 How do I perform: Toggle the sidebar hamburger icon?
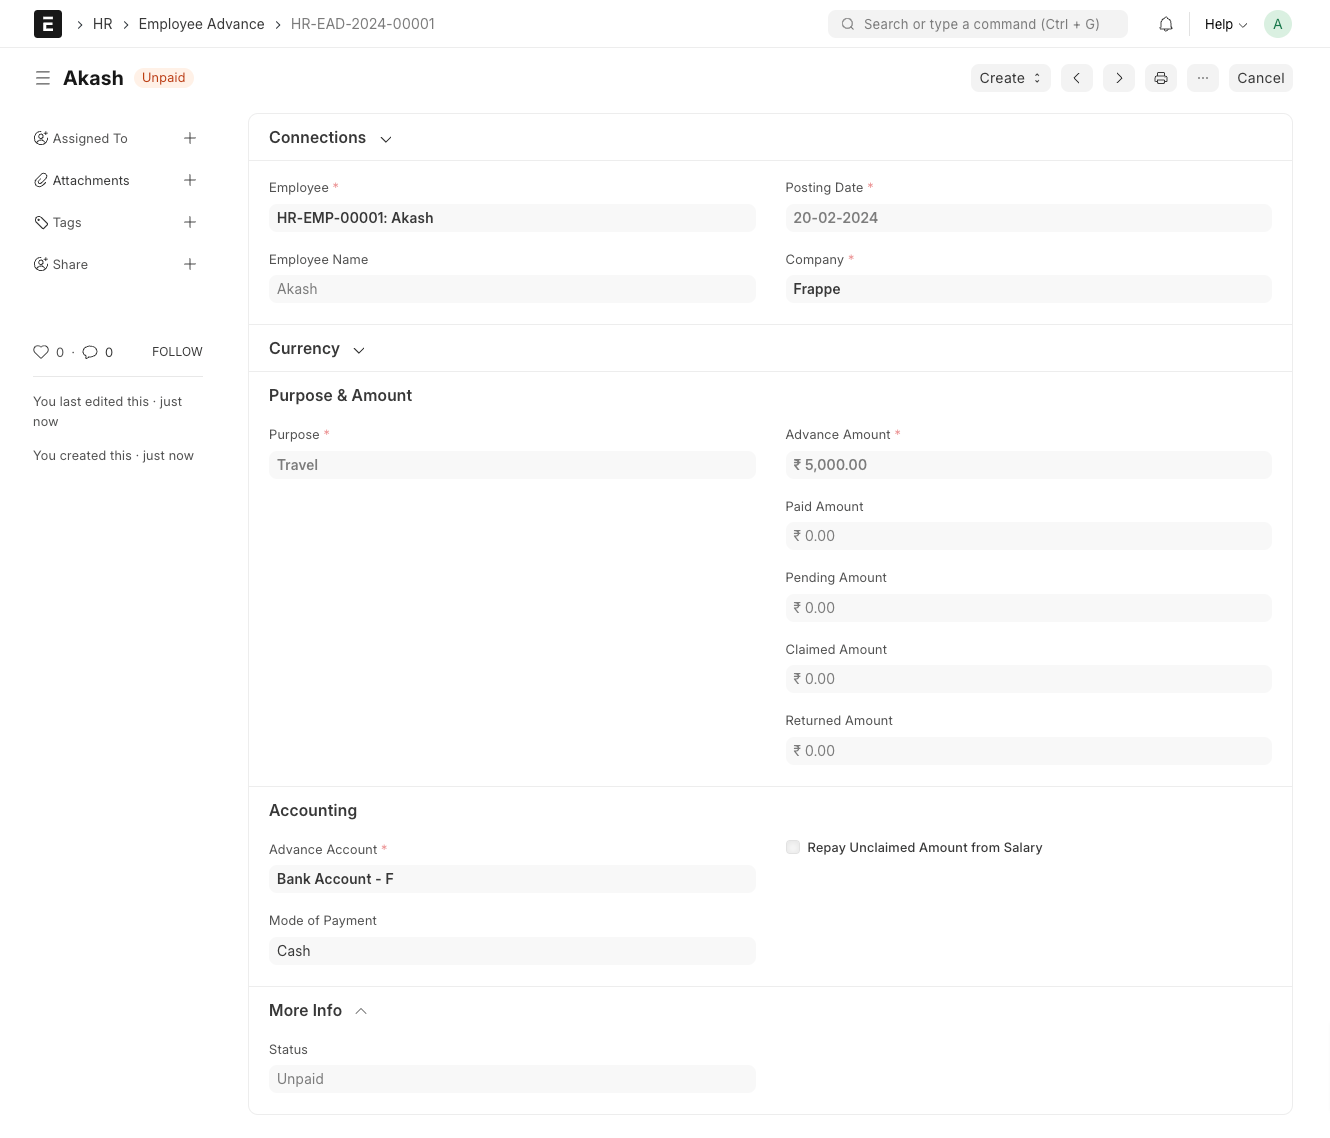pos(43,78)
